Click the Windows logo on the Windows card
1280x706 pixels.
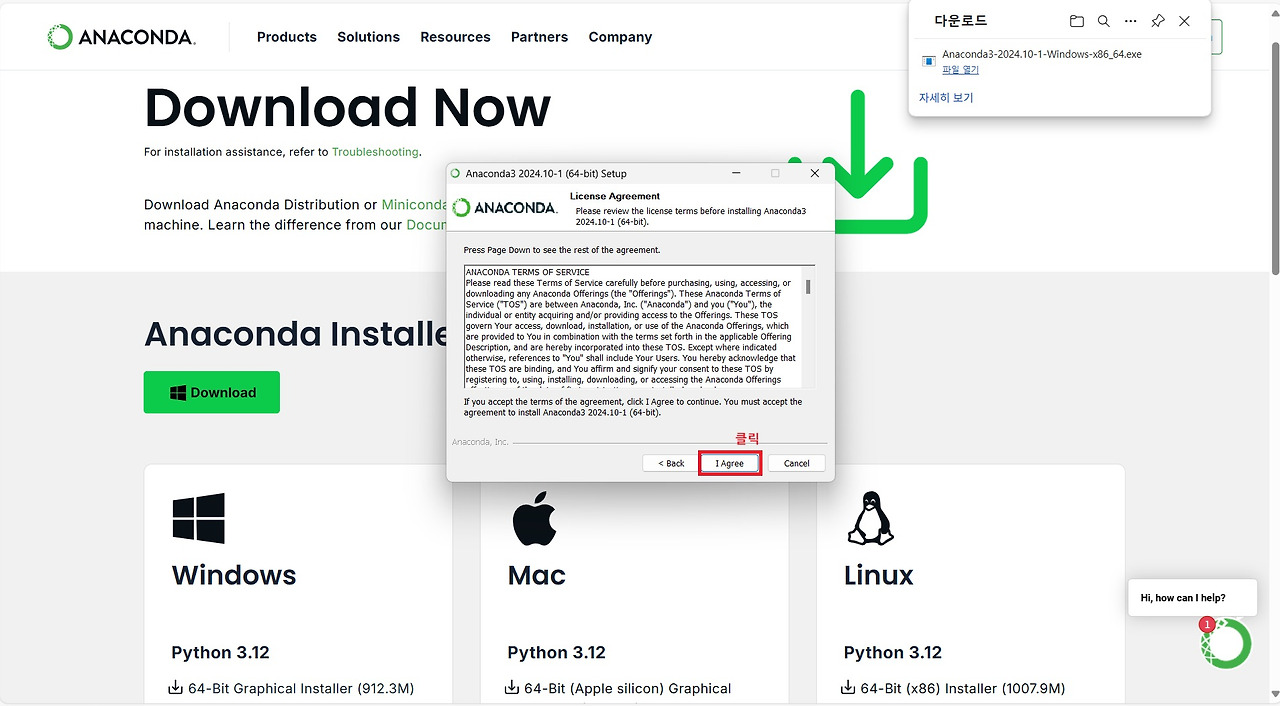point(198,518)
